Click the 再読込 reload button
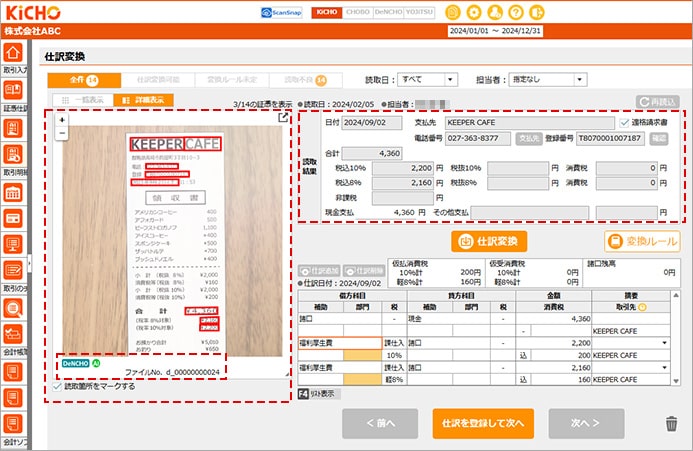693x451 pixels. click(658, 102)
